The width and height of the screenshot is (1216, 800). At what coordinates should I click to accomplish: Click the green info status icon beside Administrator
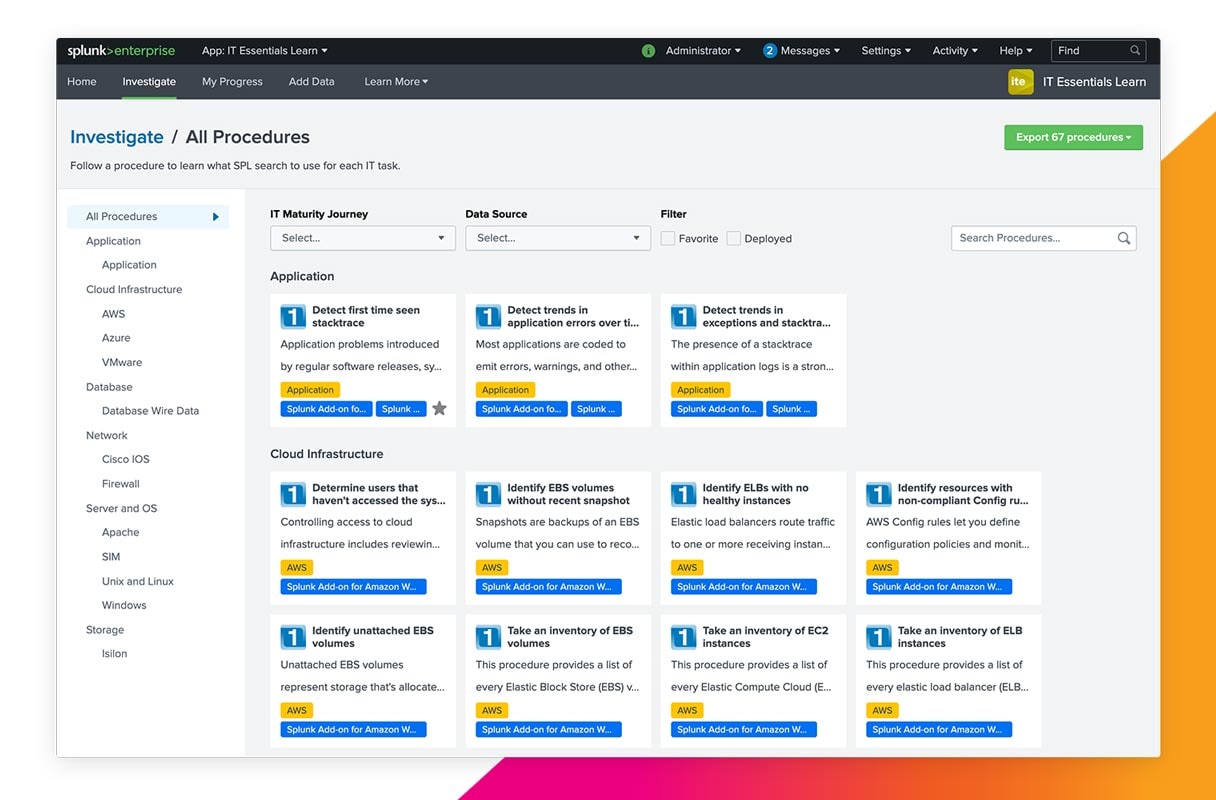tap(648, 51)
